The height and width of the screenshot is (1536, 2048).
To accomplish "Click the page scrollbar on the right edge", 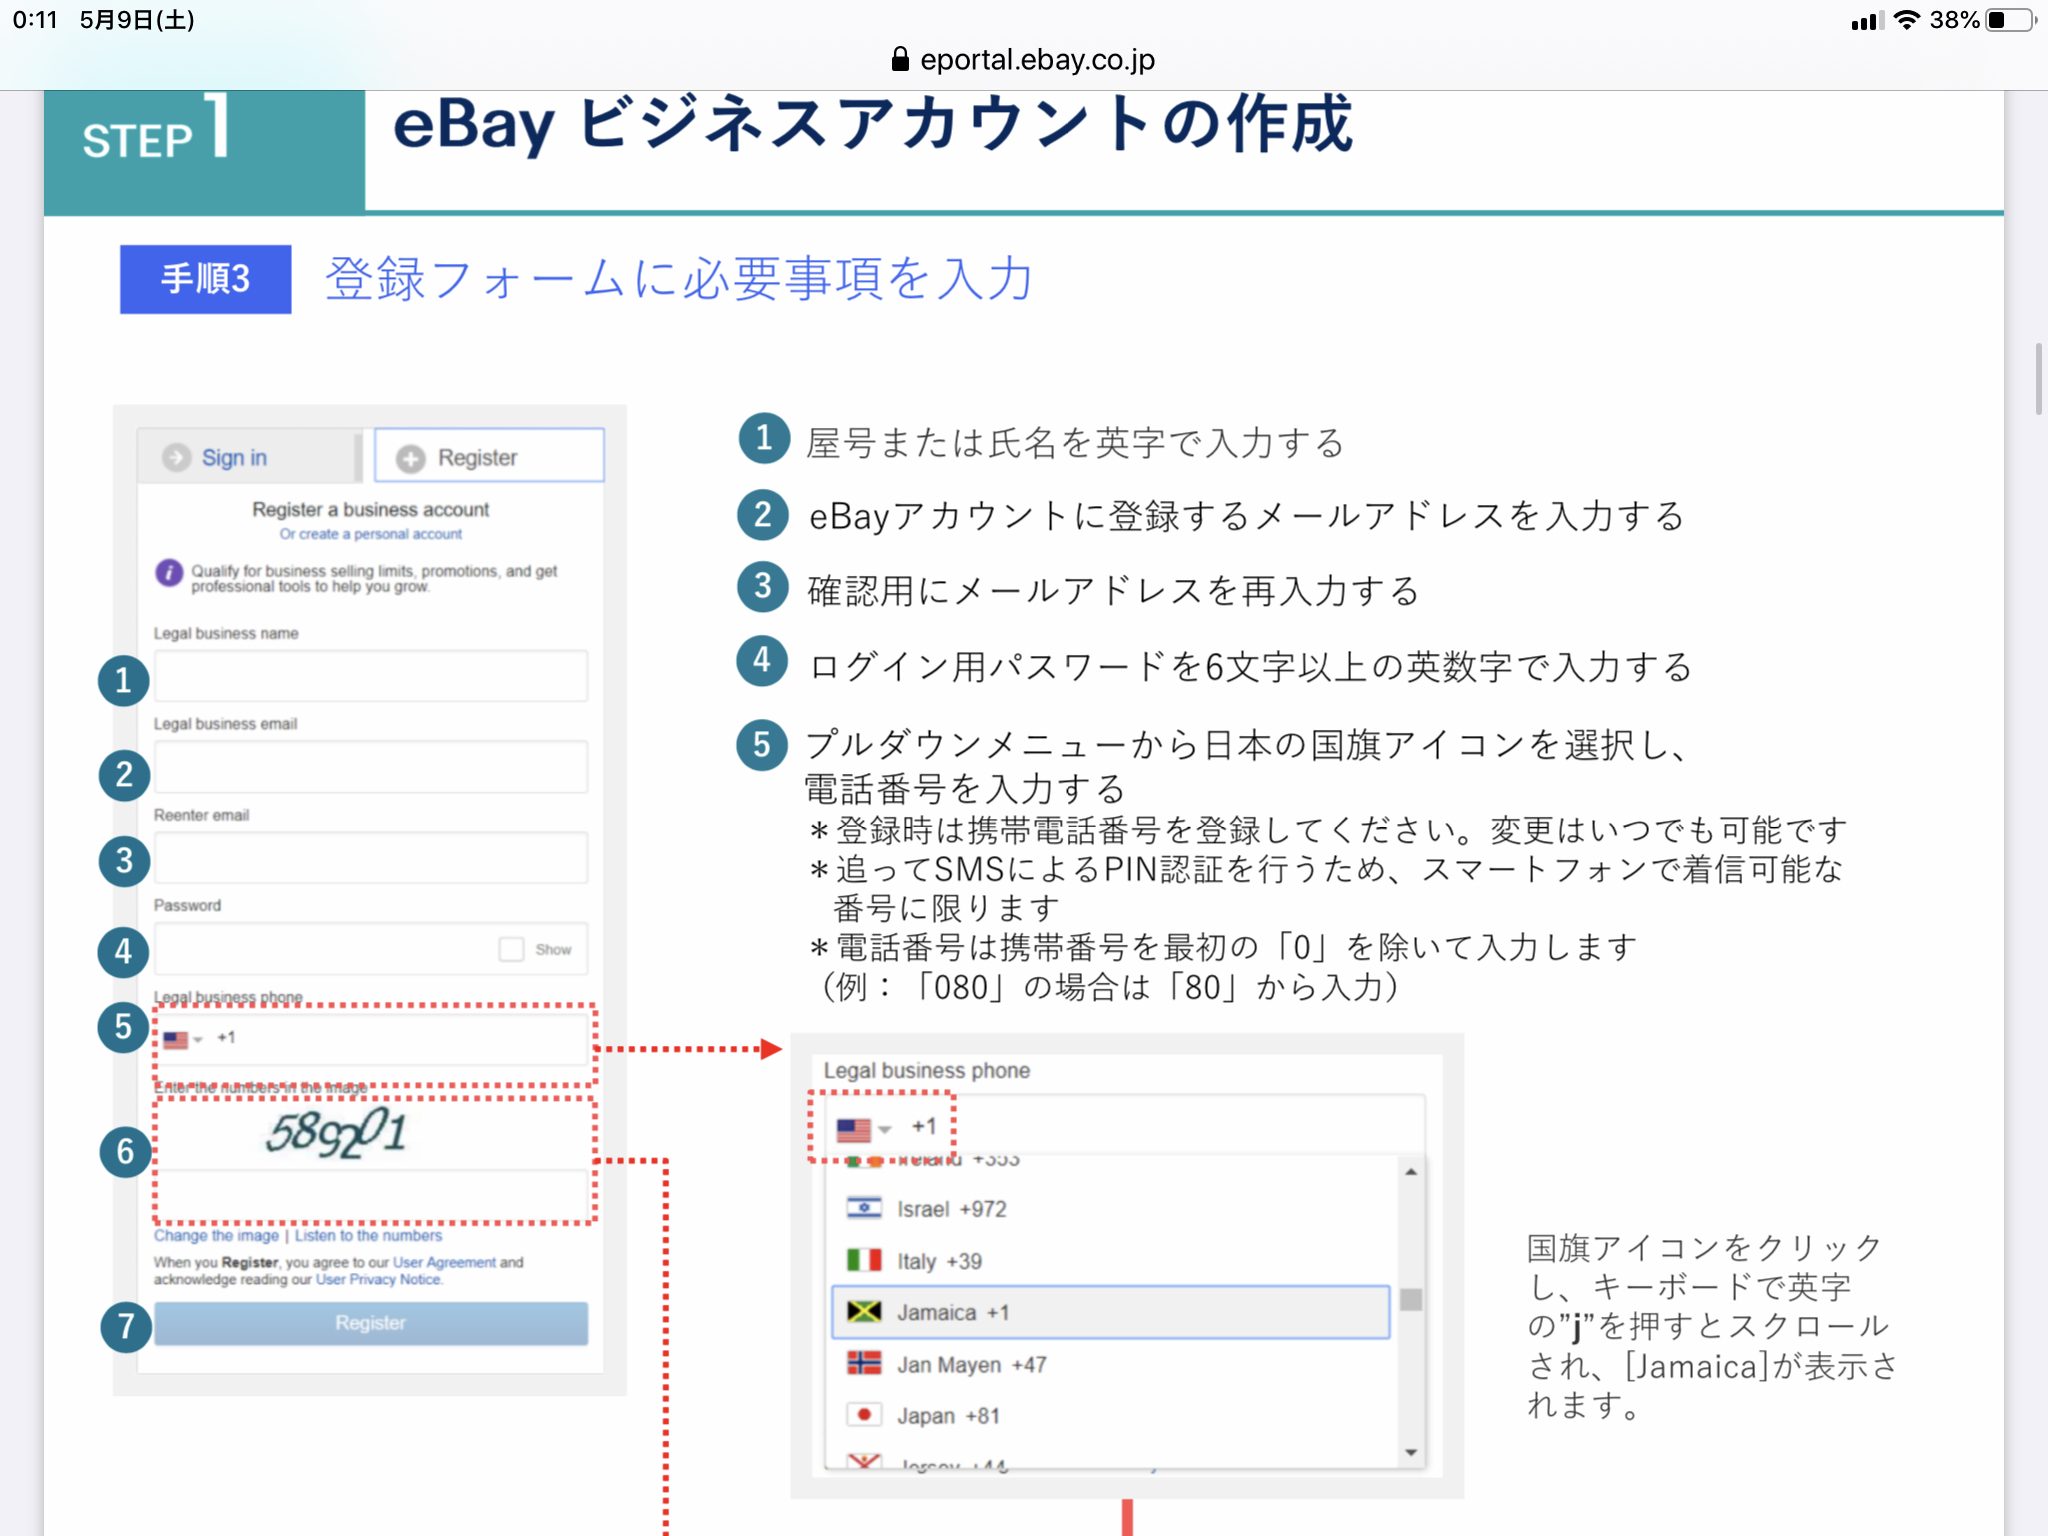I will [2038, 379].
